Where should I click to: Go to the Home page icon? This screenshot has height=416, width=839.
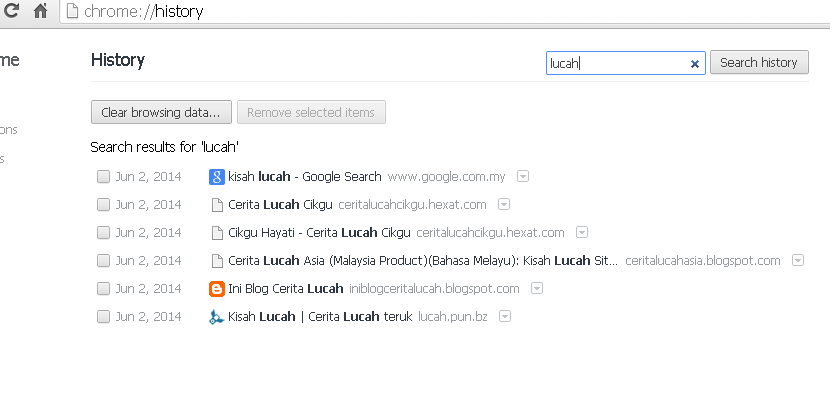coord(40,10)
